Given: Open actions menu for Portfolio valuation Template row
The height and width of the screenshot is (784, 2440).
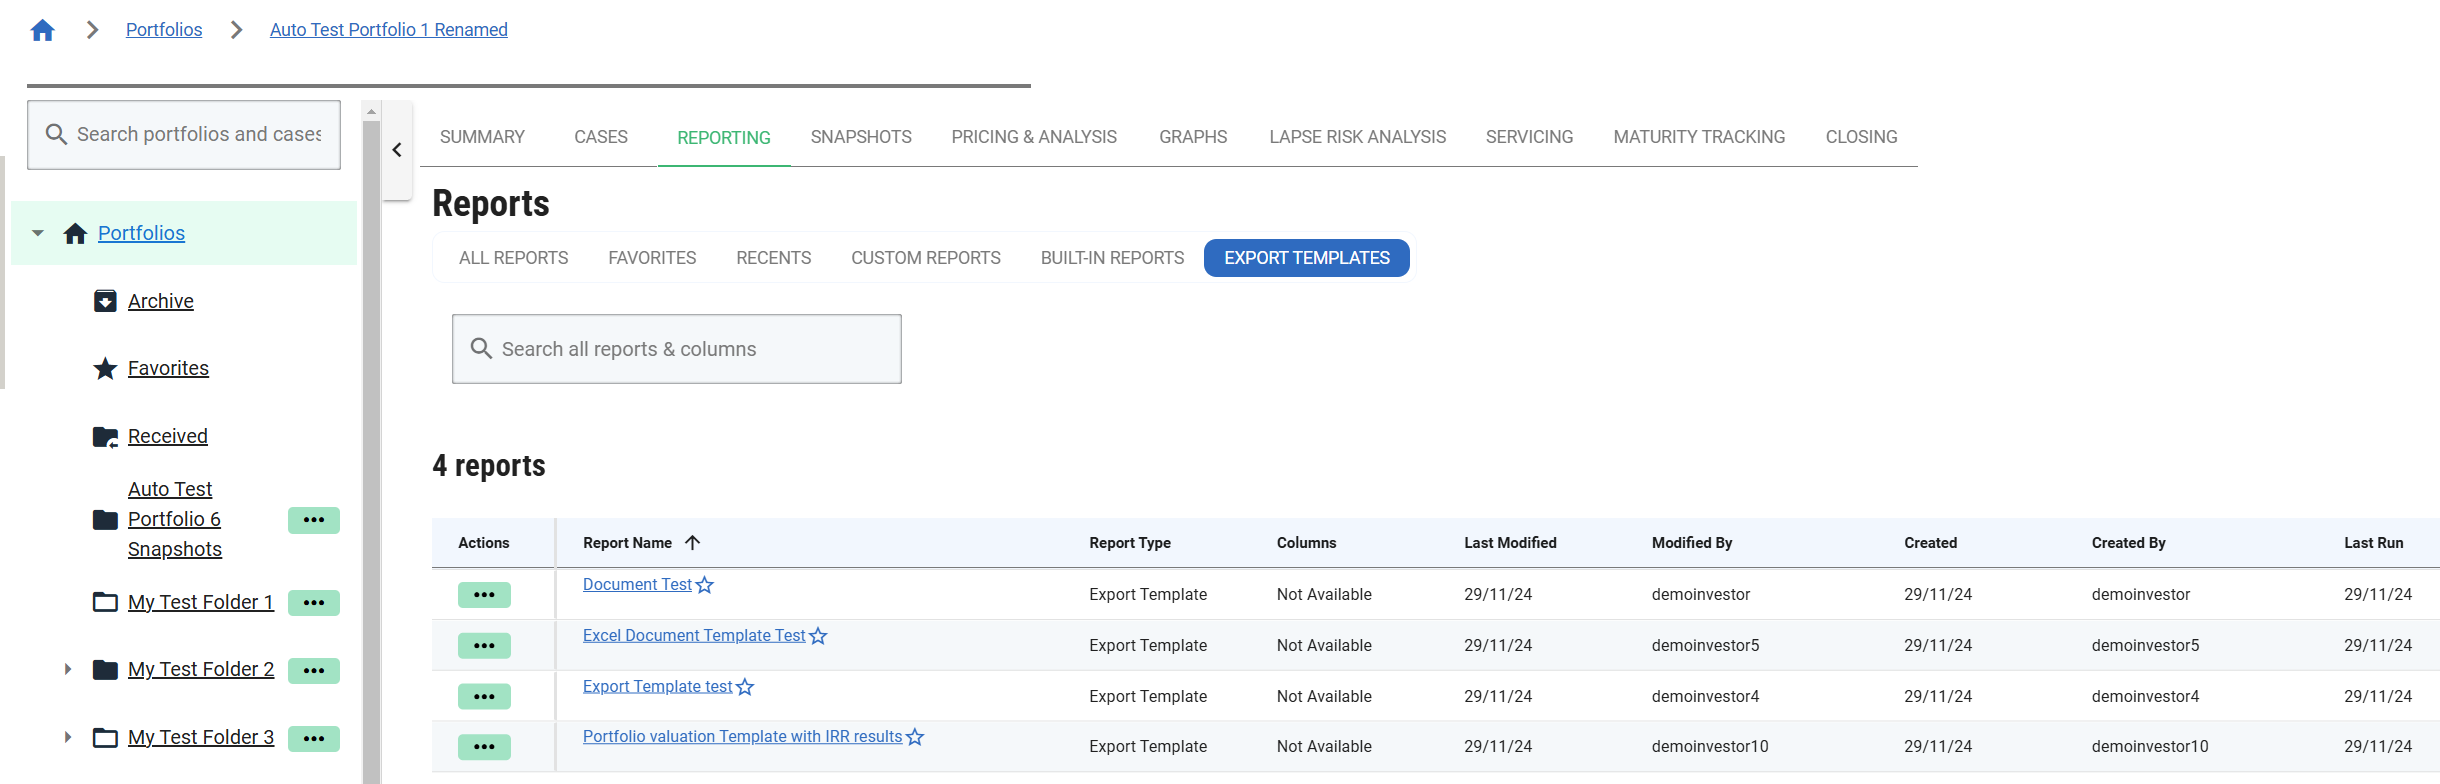Looking at the screenshot, I should click(484, 747).
